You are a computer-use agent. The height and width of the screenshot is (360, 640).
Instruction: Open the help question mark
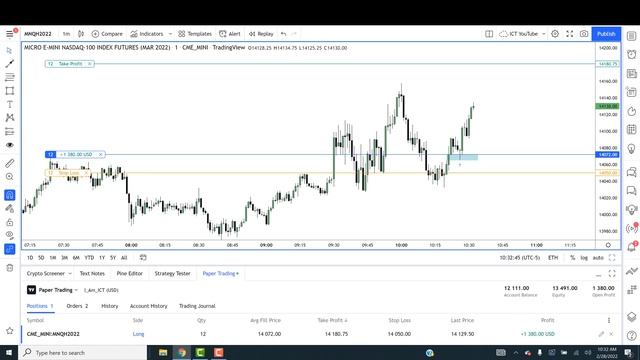tap(631, 336)
